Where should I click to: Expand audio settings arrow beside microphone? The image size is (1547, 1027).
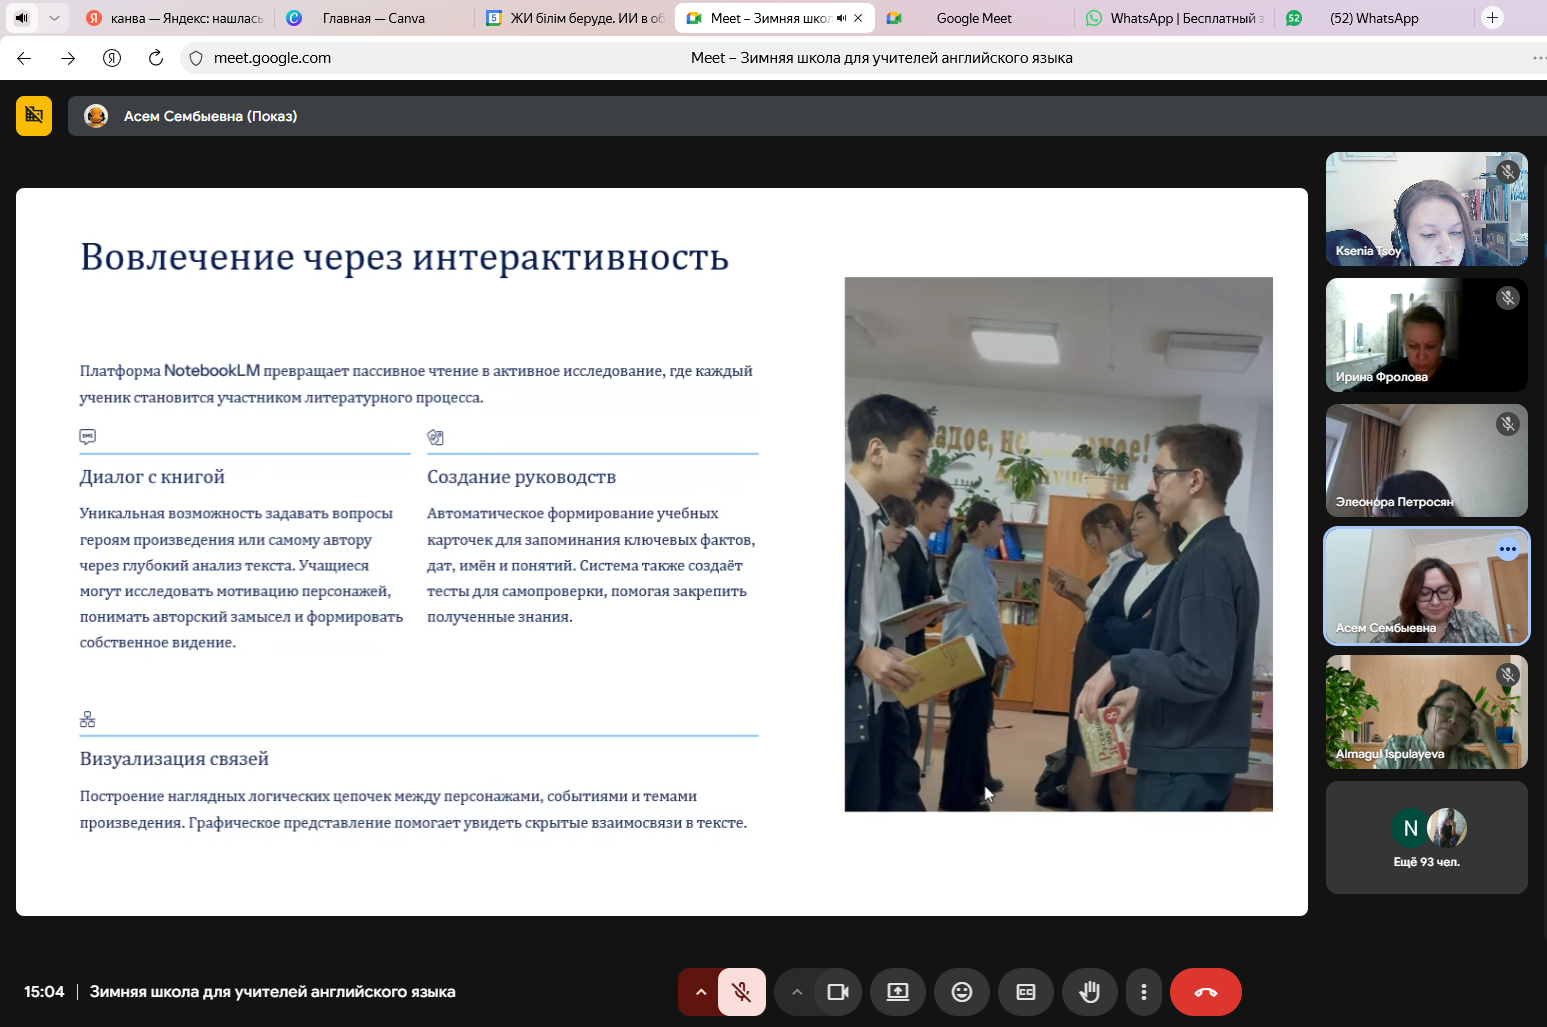click(x=700, y=992)
